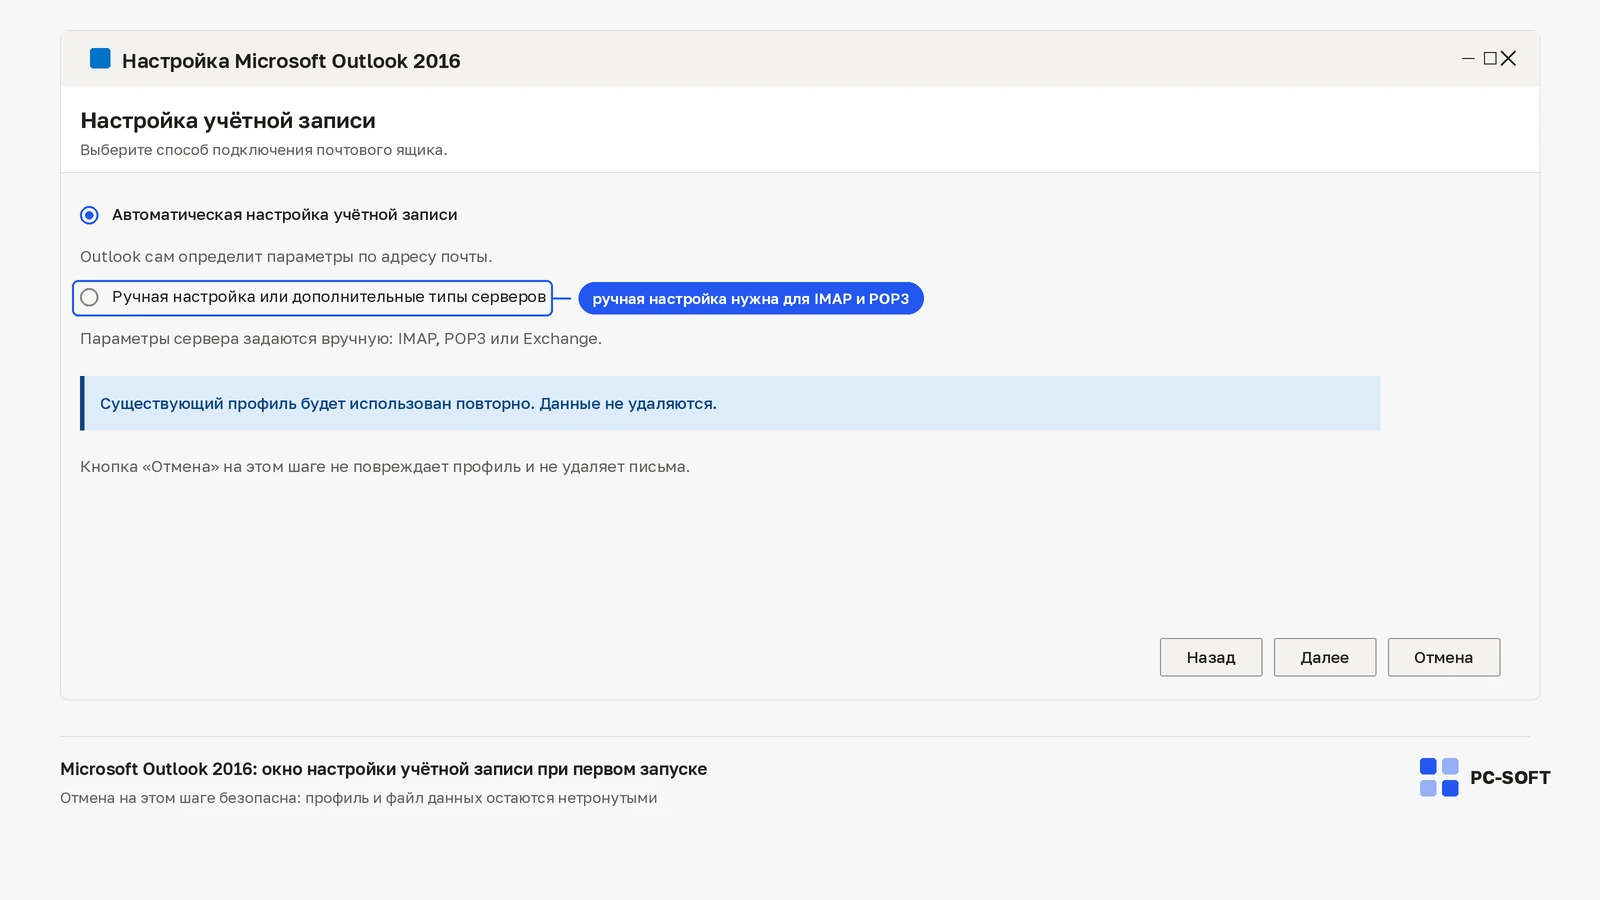Screen dimensions: 1600x900
Task: Click the PC-SOFT logo icon
Action: 1439,777
